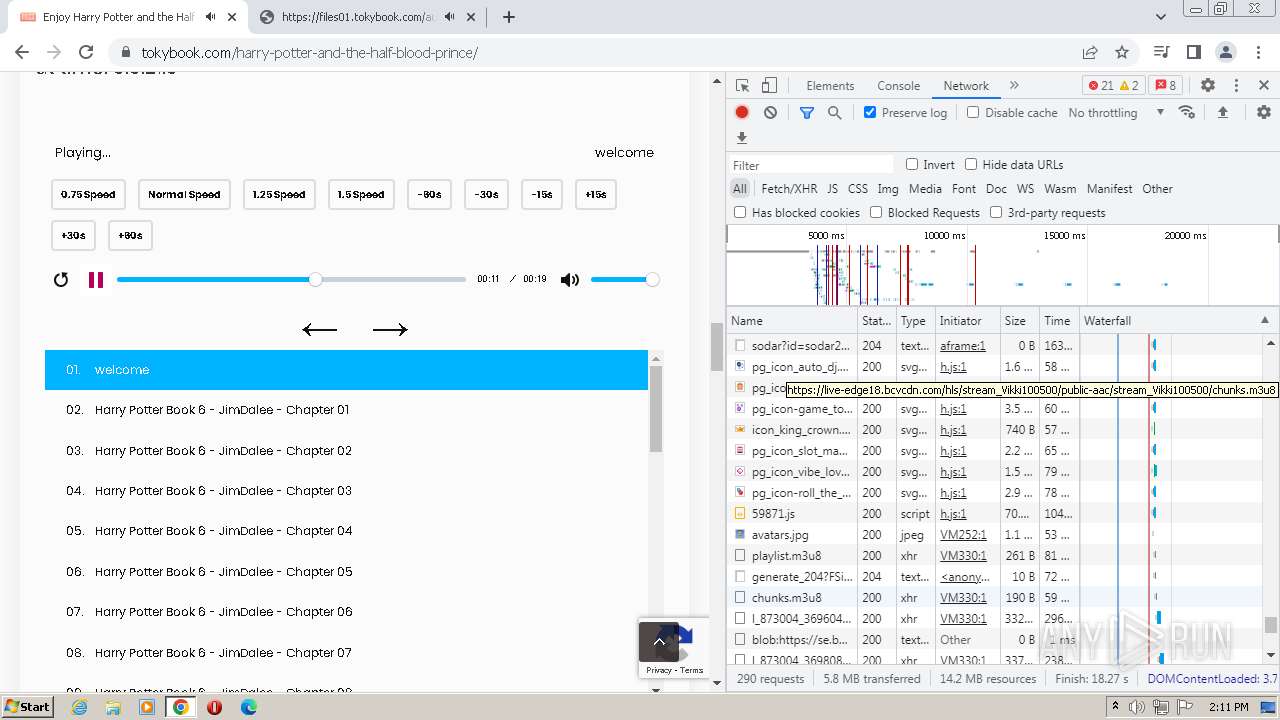Image resolution: width=1280 pixels, height=720 pixels.
Task: Pause the audiobook playback
Action: (96, 280)
